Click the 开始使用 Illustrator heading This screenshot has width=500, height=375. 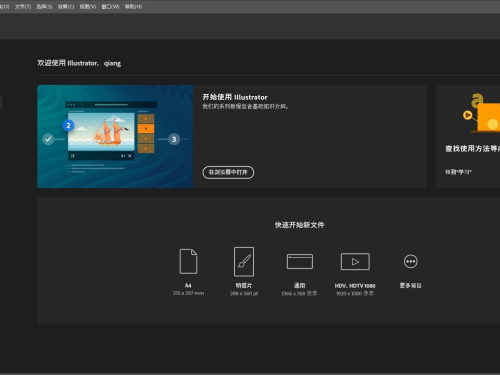pyautogui.click(x=235, y=97)
